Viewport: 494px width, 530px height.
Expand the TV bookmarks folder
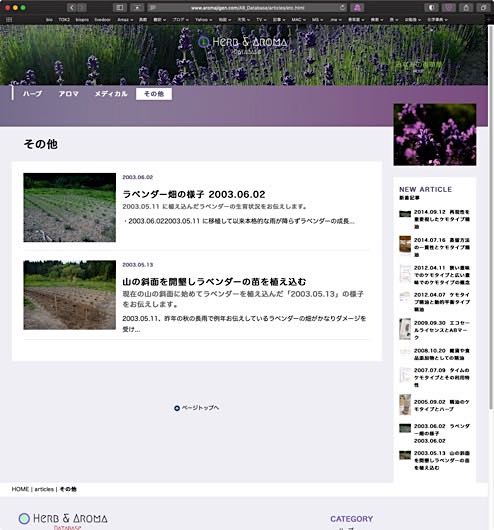pyautogui.click(x=261, y=20)
